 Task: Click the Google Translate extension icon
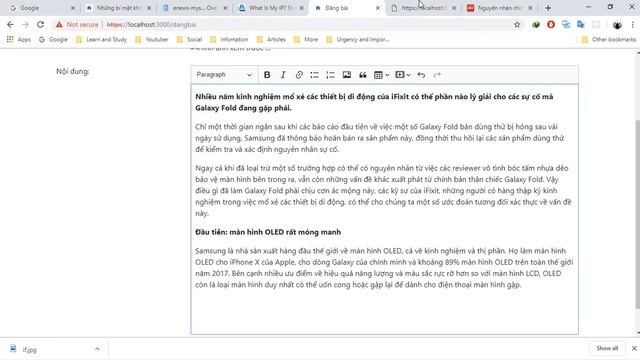[580, 24]
